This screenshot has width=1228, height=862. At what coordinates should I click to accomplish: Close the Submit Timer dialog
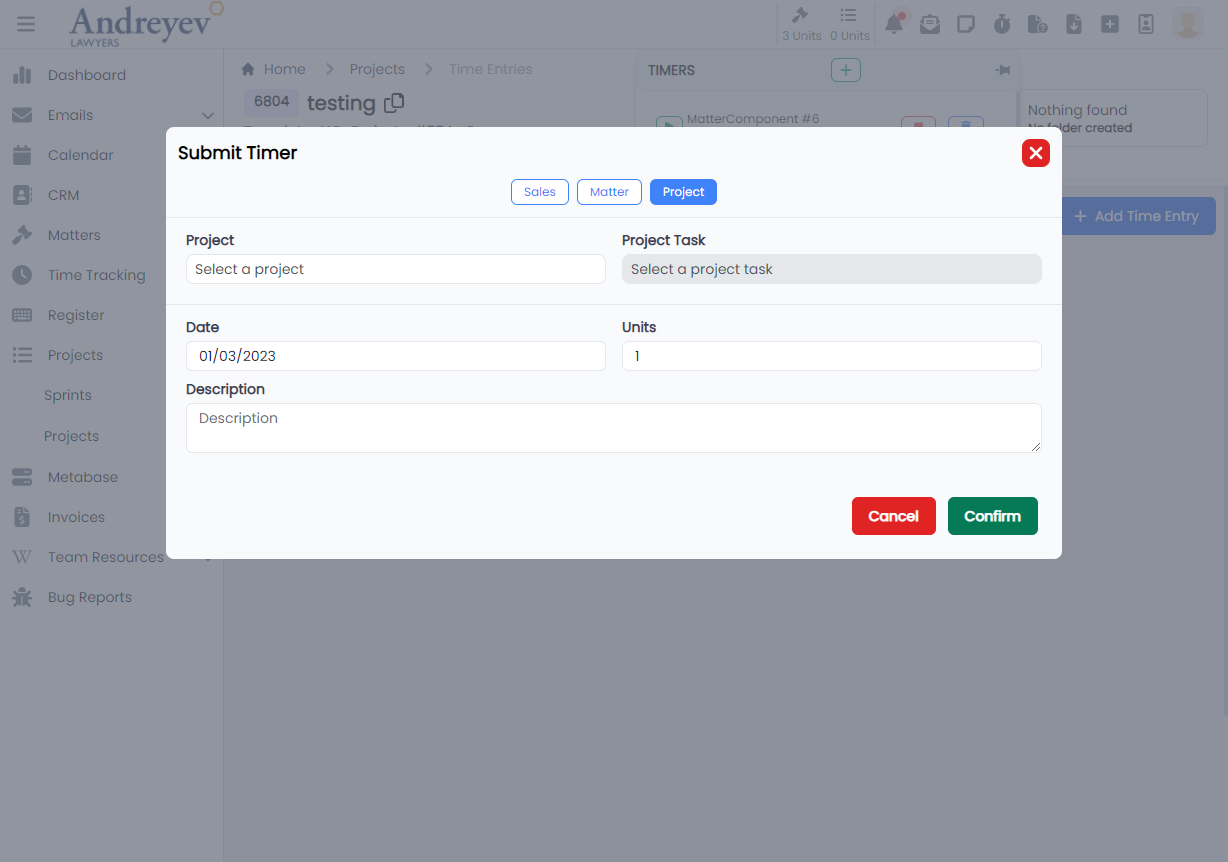1035,153
